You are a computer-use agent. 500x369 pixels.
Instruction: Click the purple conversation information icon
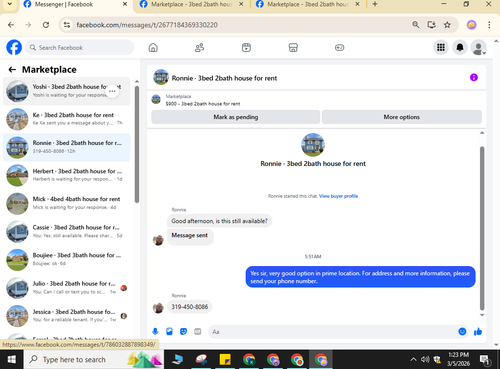474,77
